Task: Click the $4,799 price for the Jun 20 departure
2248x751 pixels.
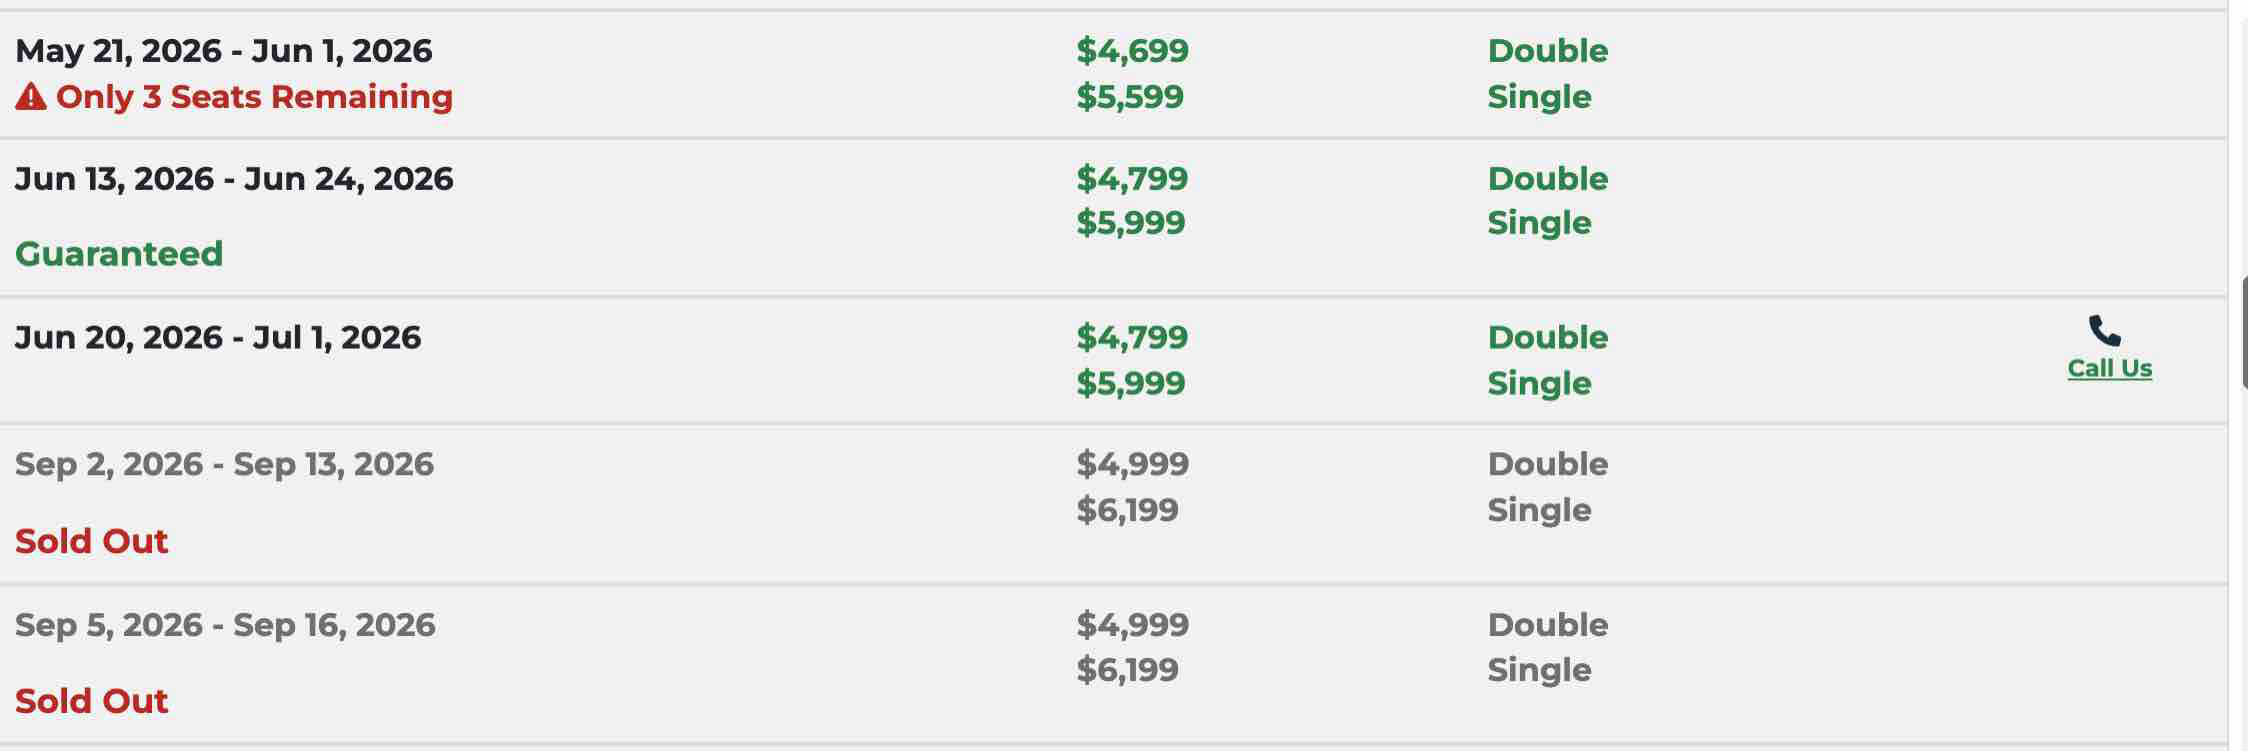Action: pos(1132,338)
